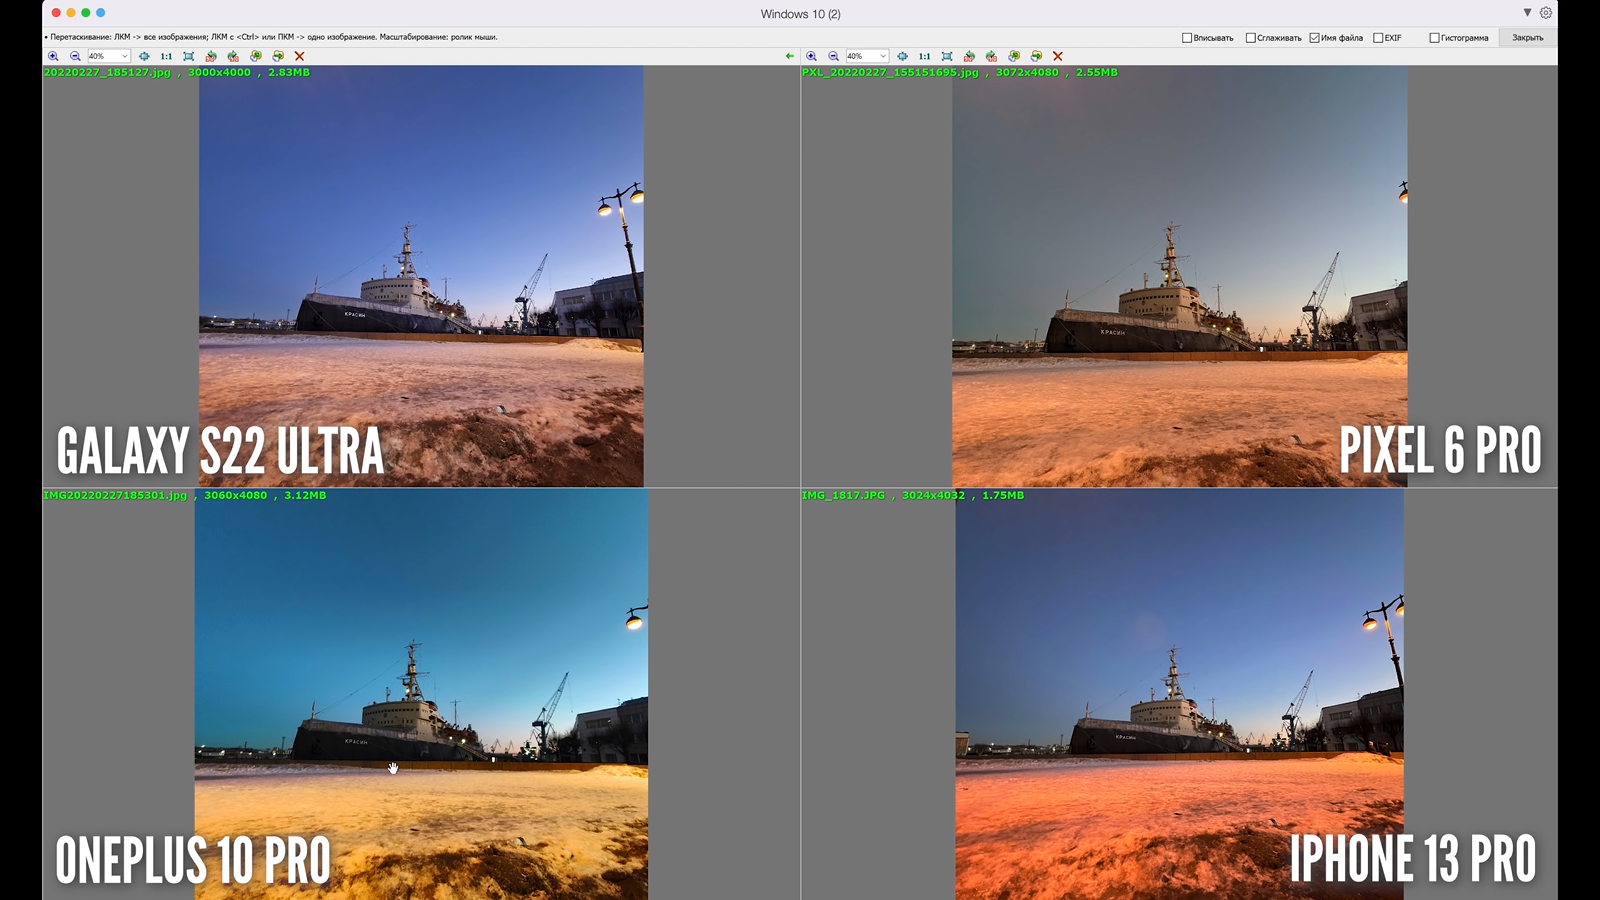Enable the Сглаживать checkbox

[1250, 38]
